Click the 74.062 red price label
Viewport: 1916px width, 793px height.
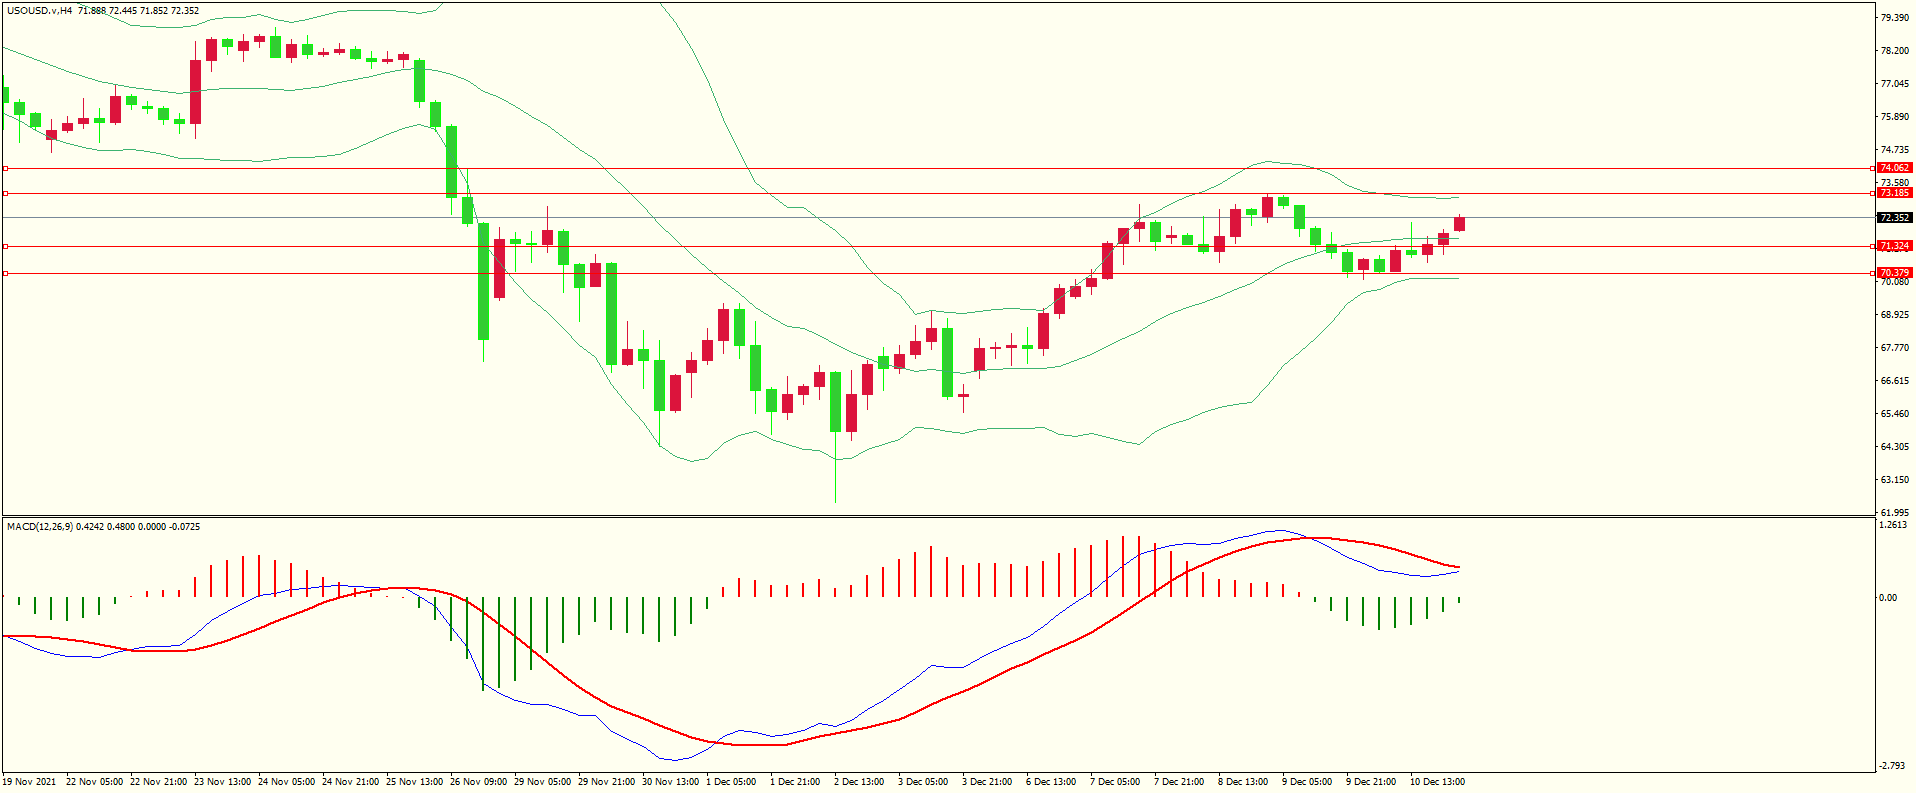coord(1894,168)
